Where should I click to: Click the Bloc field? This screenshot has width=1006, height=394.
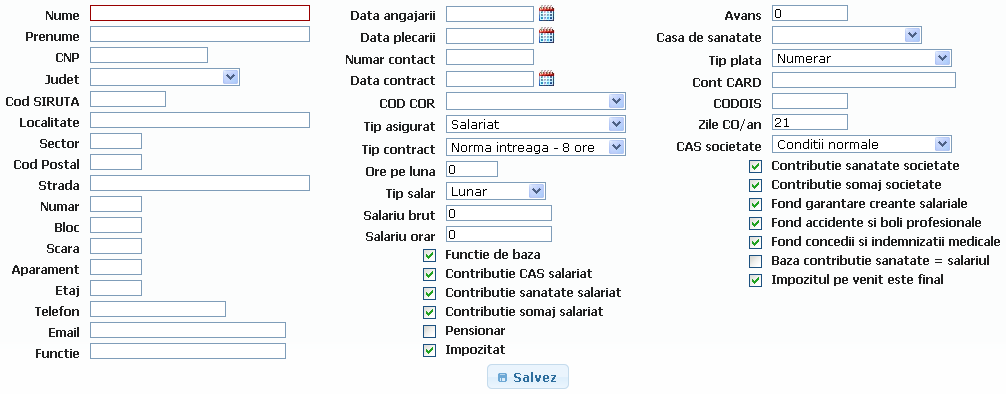point(115,225)
